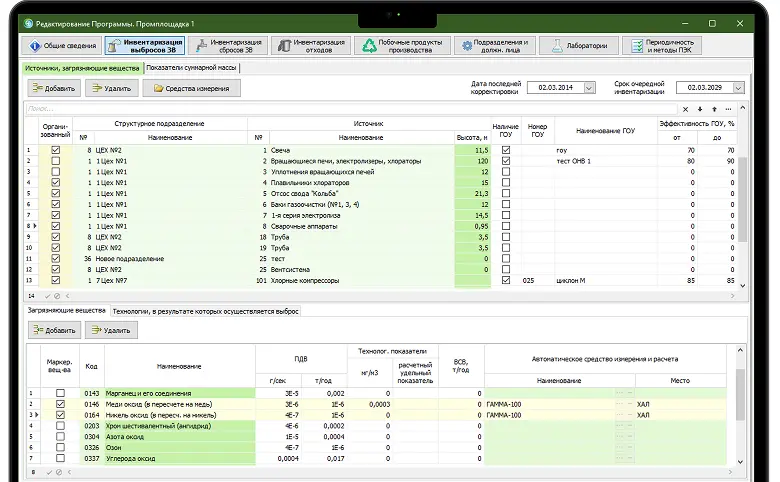Toggle marker checkbox for Марганец и его соединения
The width and height of the screenshot is (780, 482).
click(x=59, y=393)
